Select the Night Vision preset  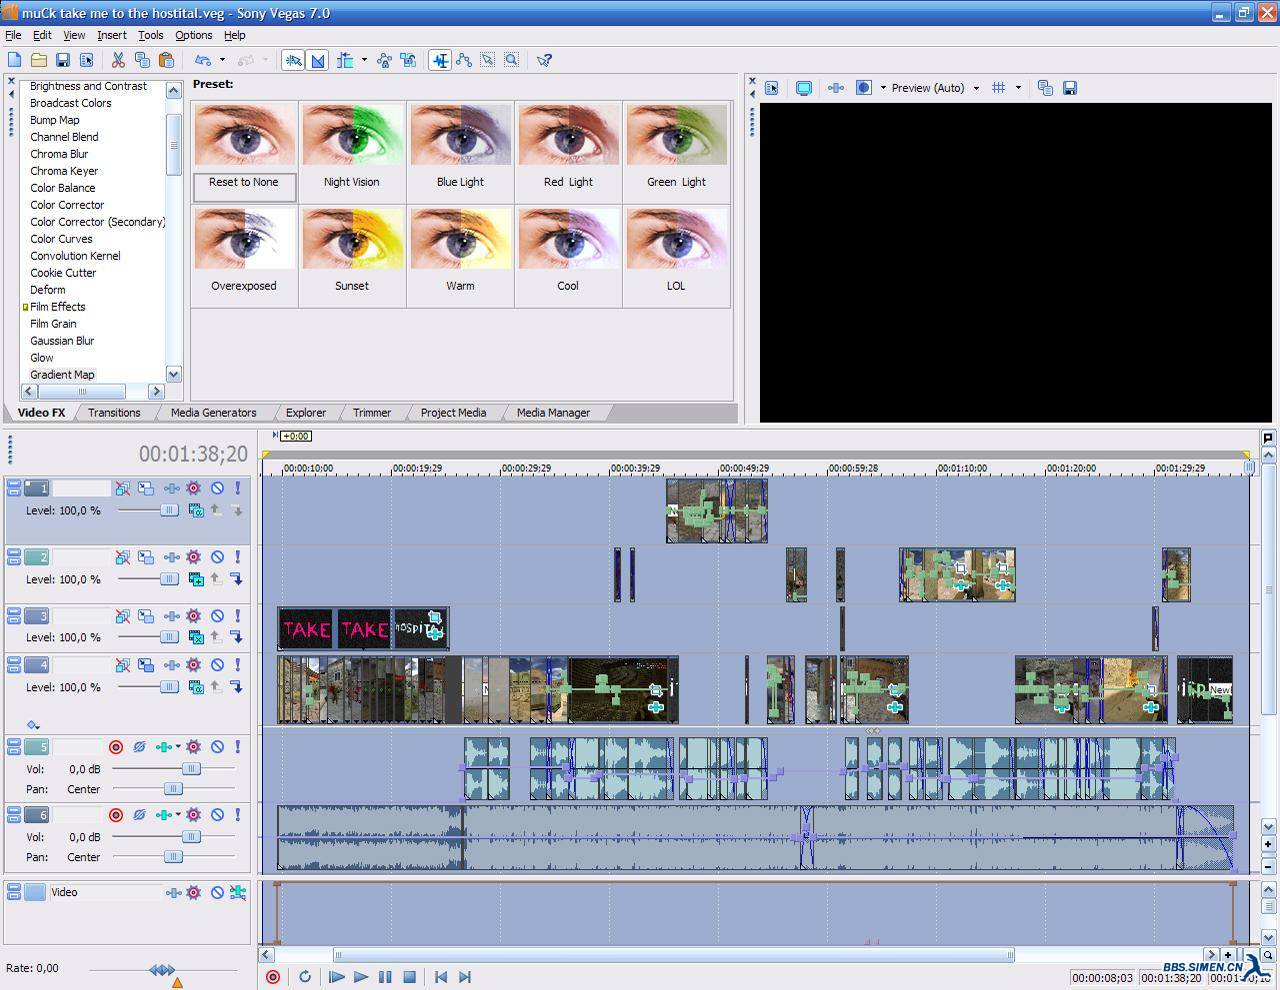352,151
